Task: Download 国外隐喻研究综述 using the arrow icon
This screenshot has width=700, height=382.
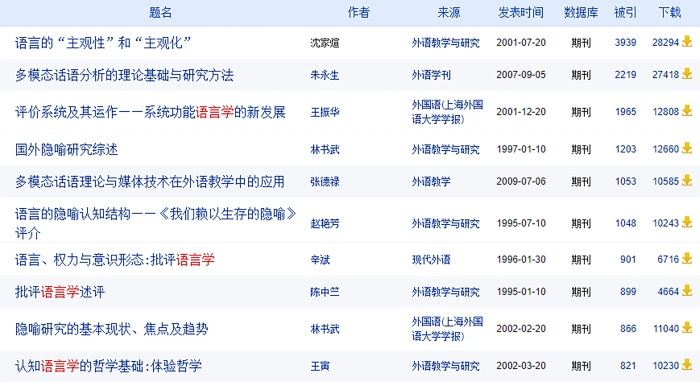Action: tap(687, 148)
